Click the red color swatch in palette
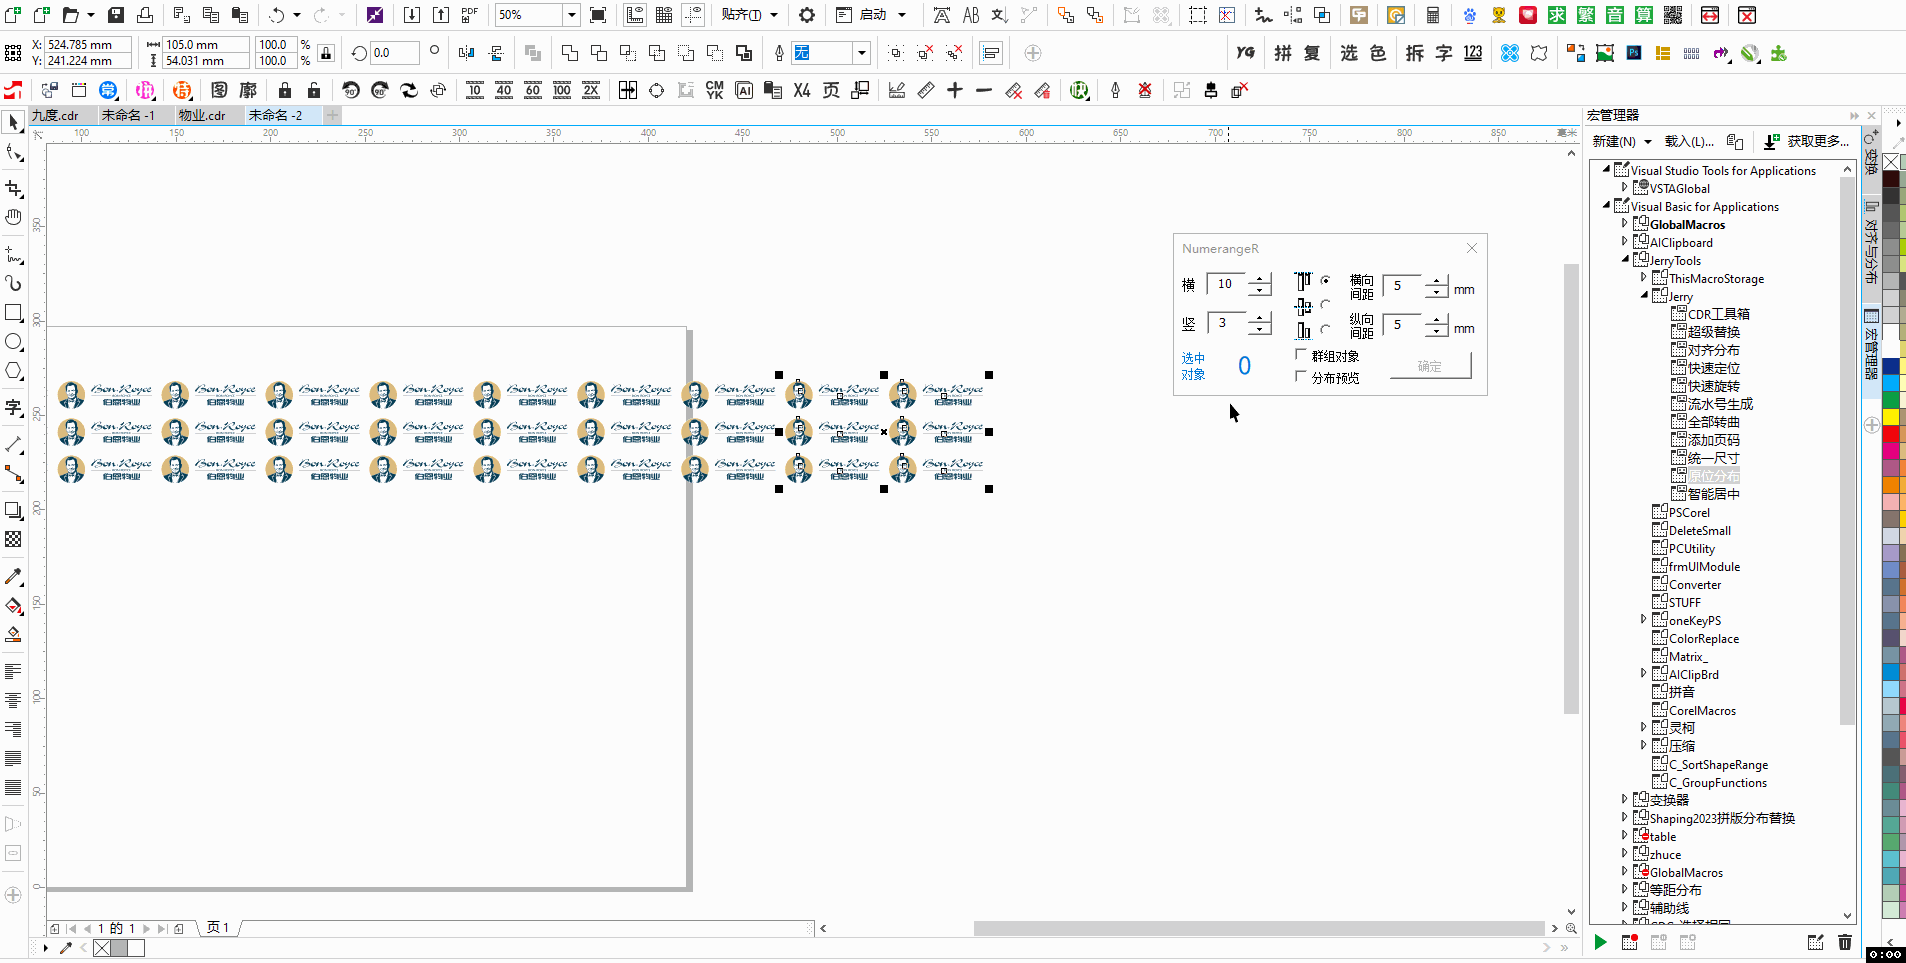The width and height of the screenshot is (1906, 963). click(1891, 433)
